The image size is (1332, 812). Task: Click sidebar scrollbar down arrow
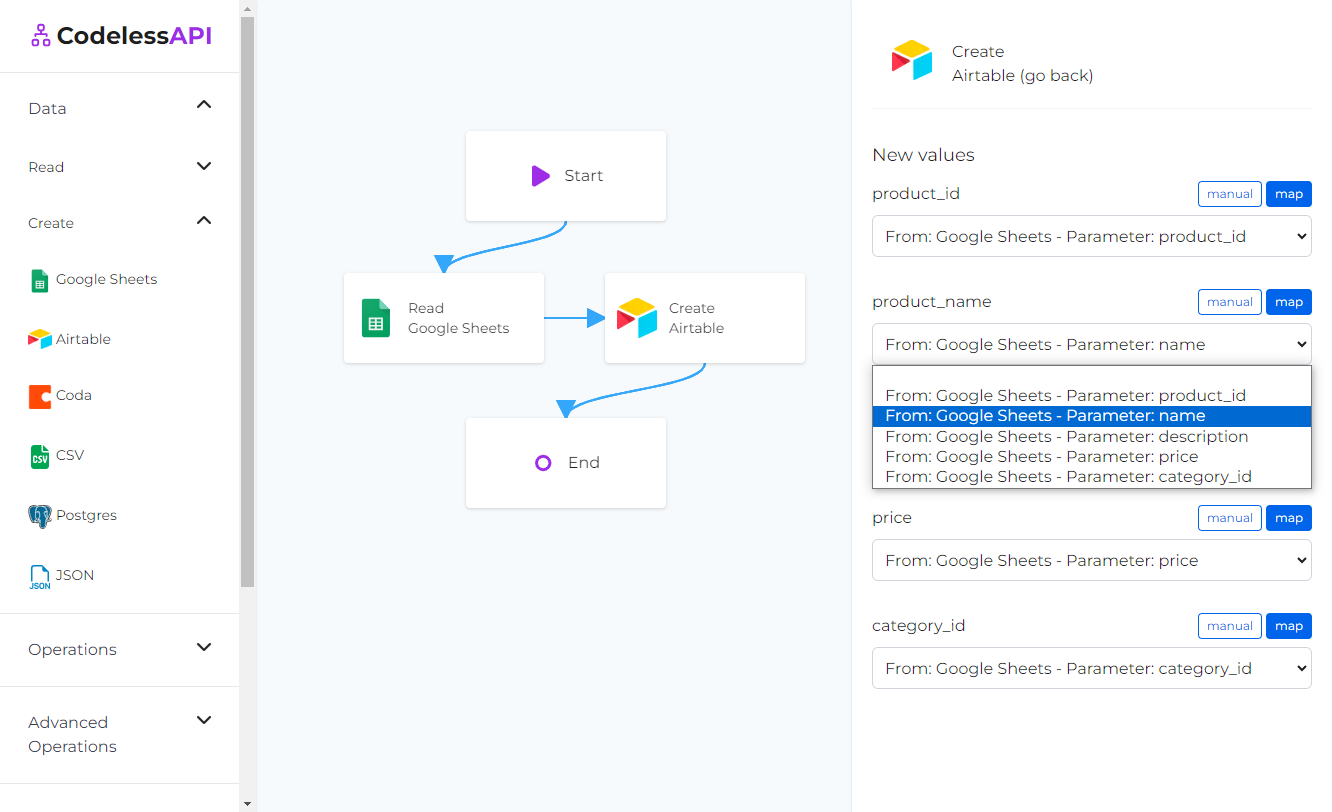(248, 803)
